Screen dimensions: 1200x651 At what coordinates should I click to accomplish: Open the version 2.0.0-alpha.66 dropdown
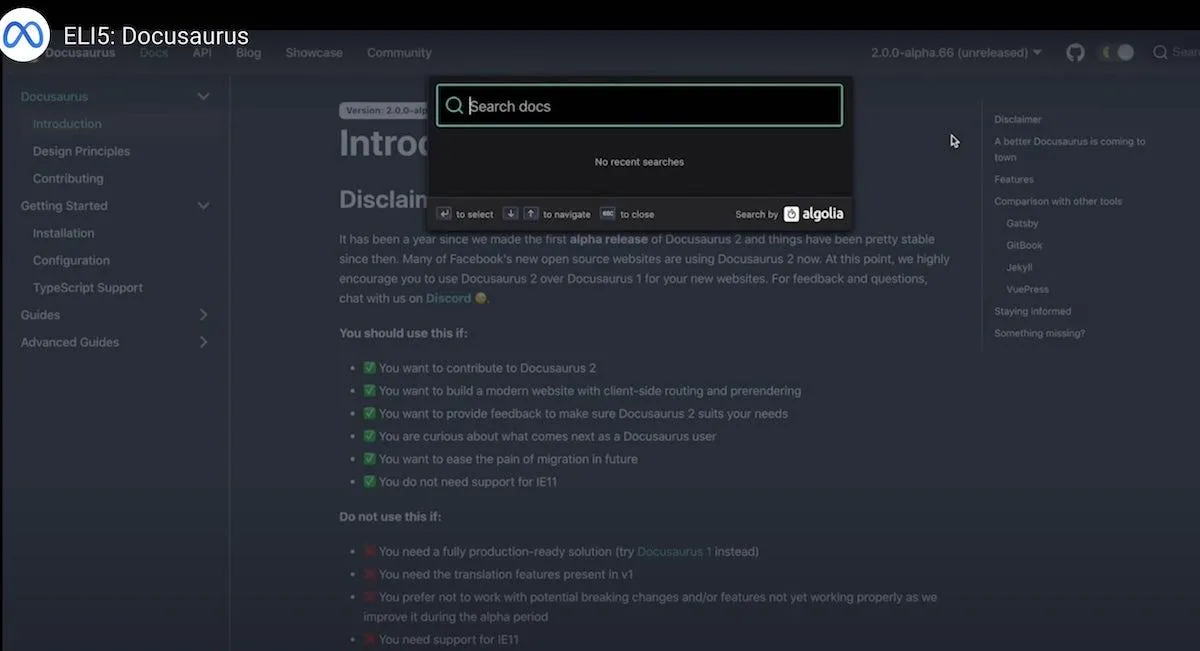click(956, 53)
